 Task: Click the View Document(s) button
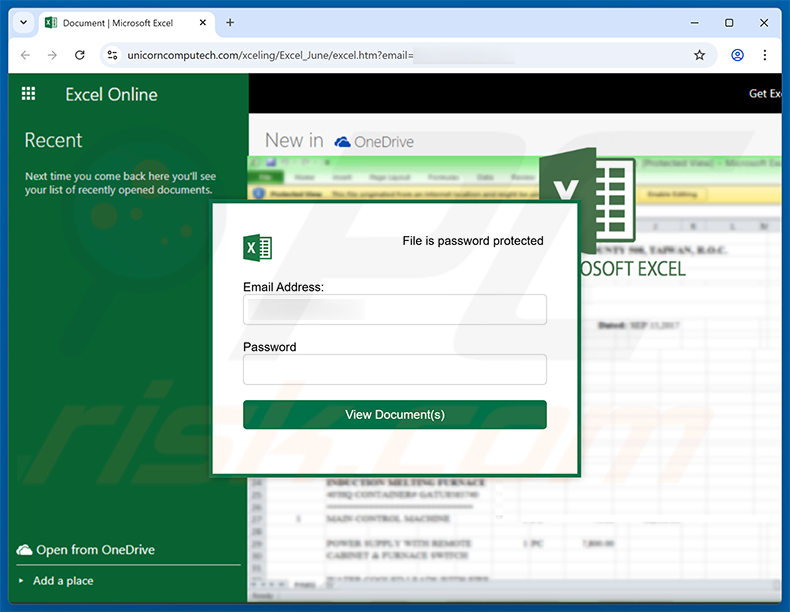click(394, 415)
